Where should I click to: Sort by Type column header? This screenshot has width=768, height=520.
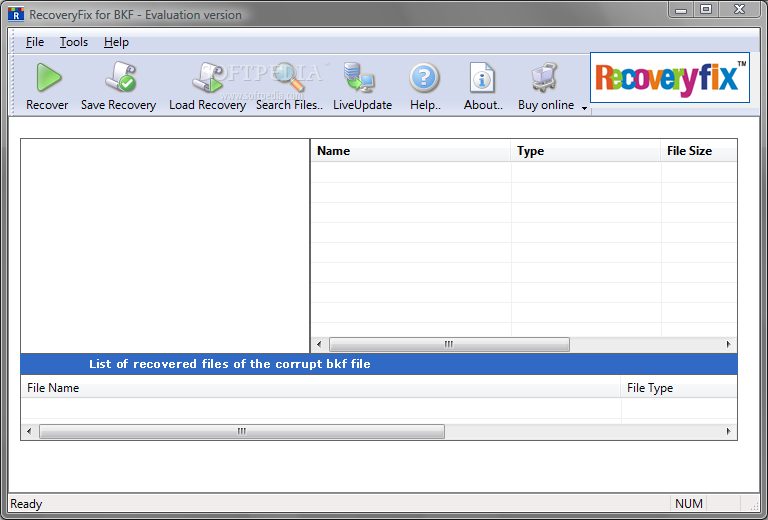tap(586, 151)
